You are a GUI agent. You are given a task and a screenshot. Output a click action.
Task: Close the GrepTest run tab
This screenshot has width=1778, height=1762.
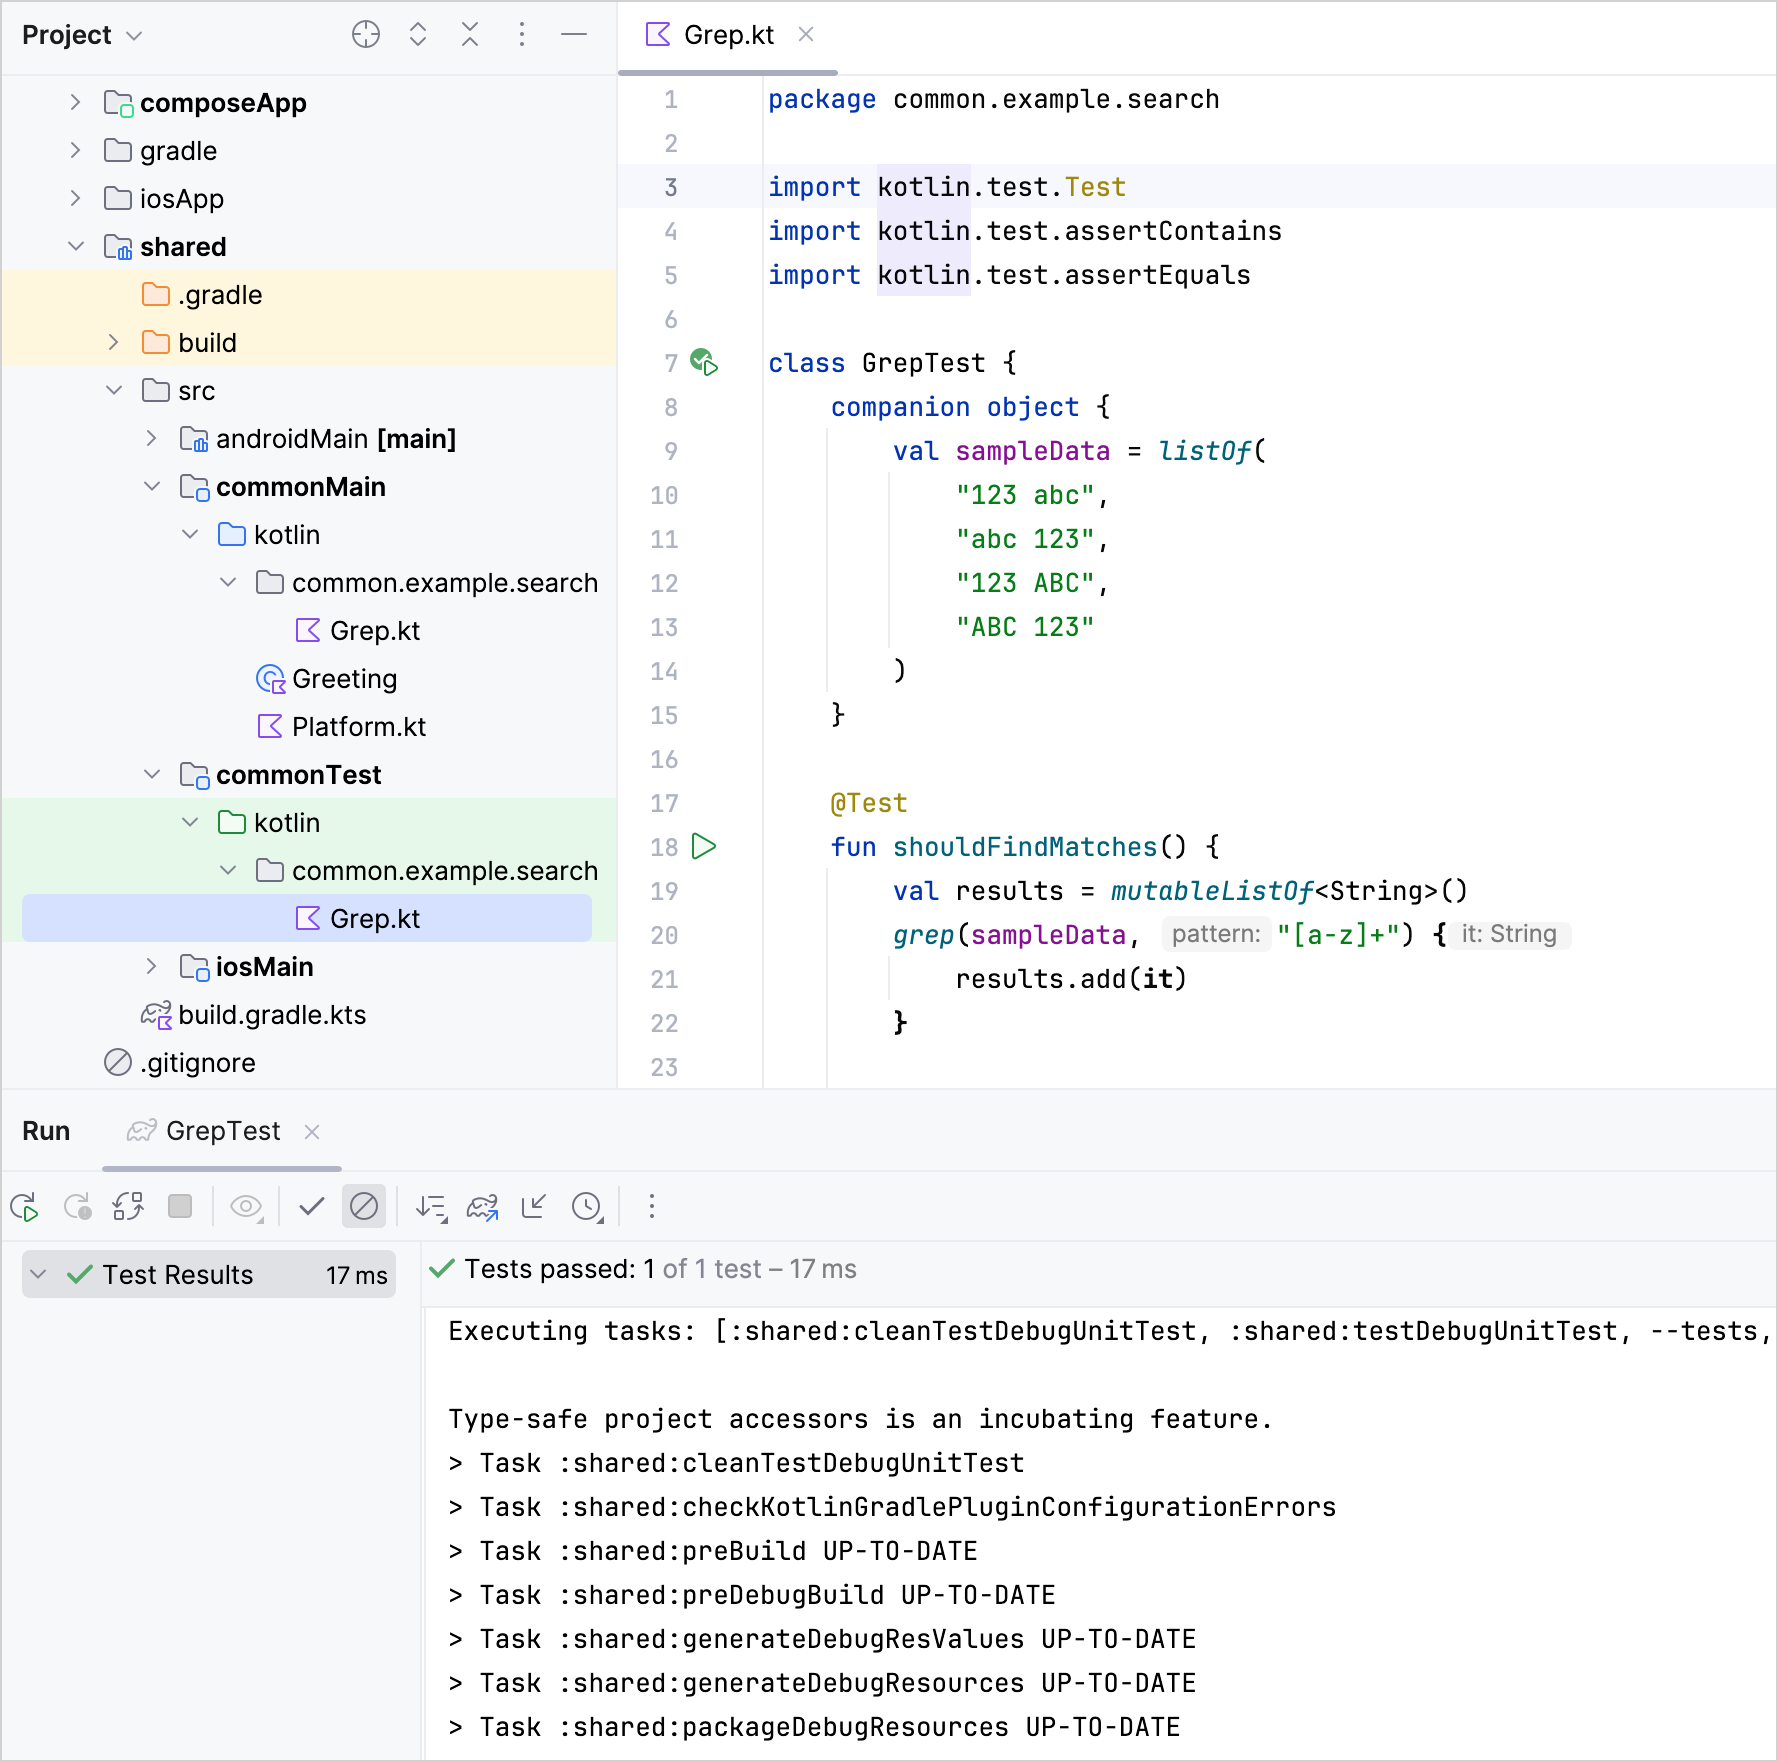pos(311,1131)
